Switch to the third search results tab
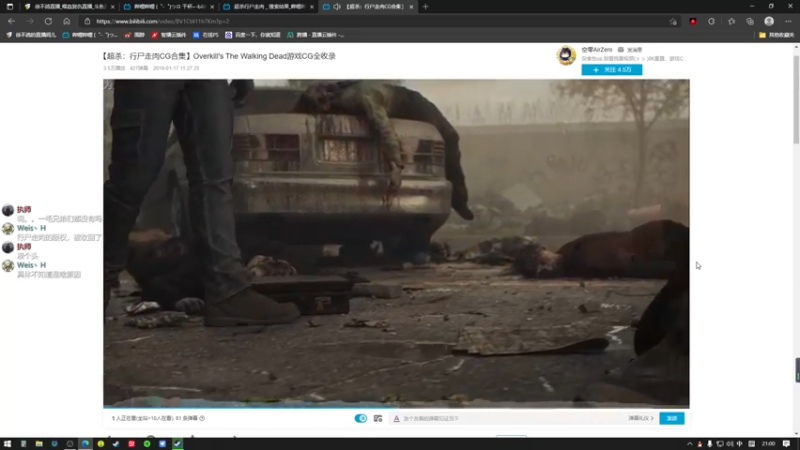The width and height of the screenshot is (800, 450). click(268, 7)
